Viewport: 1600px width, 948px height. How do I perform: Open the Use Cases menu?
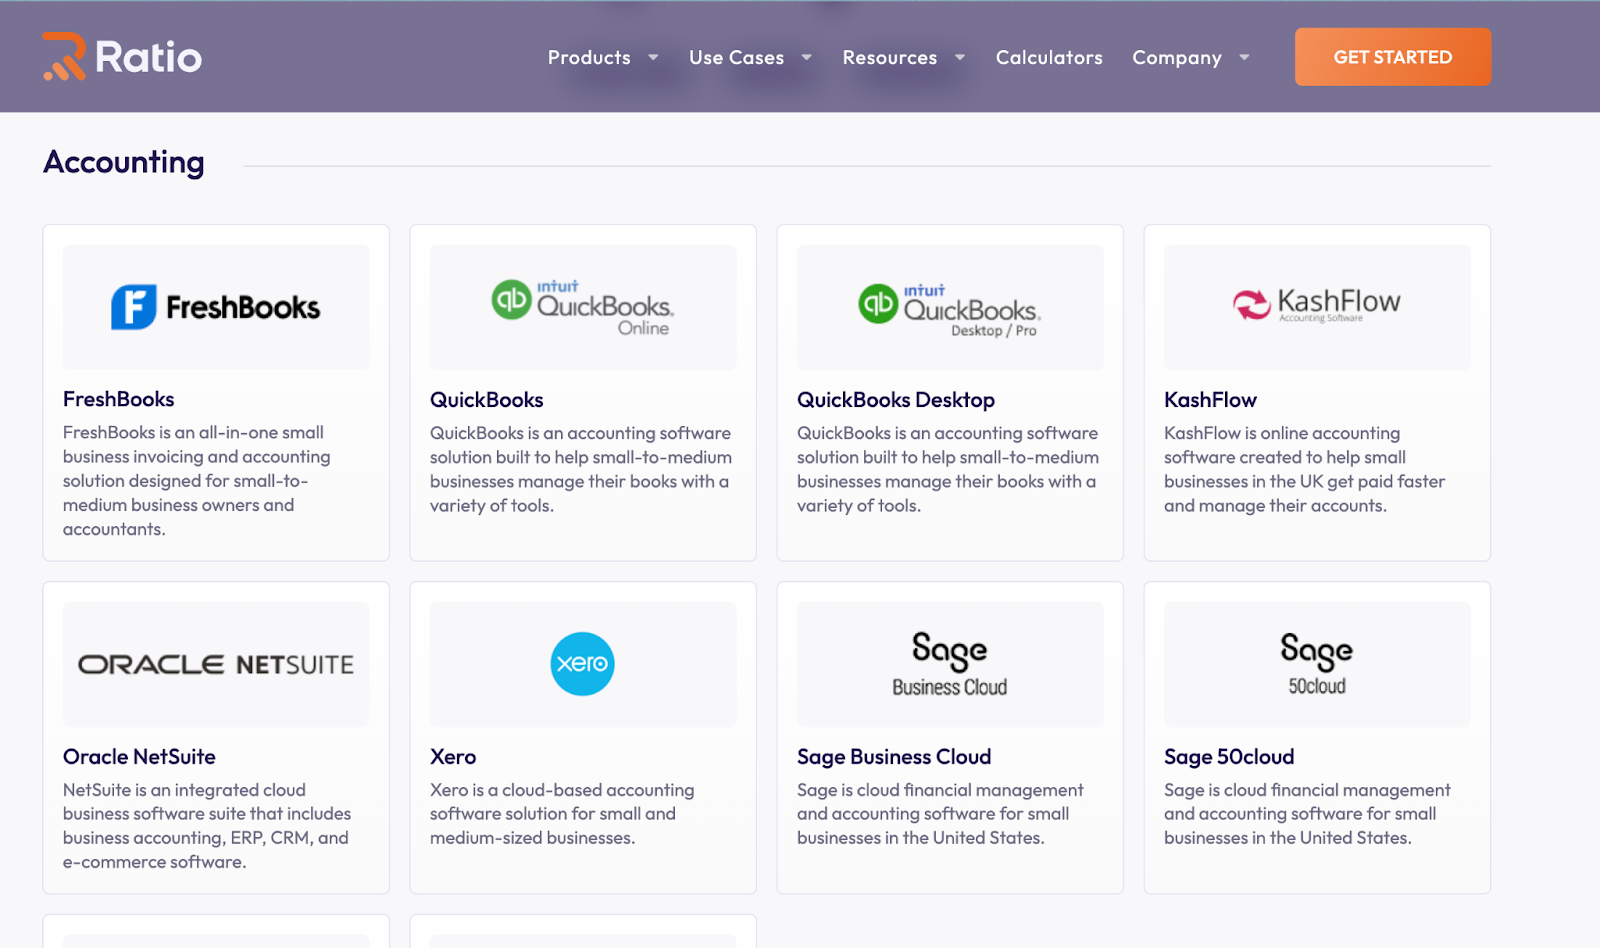[x=736, y=57]
